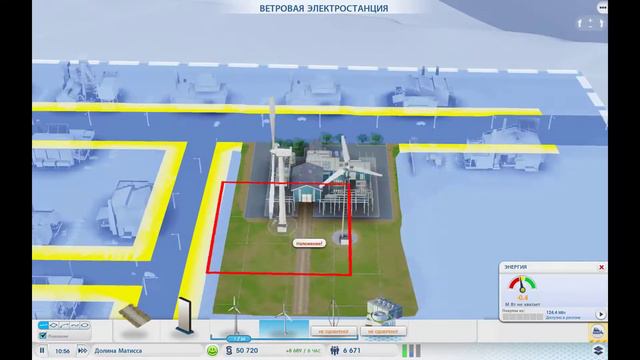
Task: Click the empty purchased-power bar in energy panel
Action: (522, 316)
